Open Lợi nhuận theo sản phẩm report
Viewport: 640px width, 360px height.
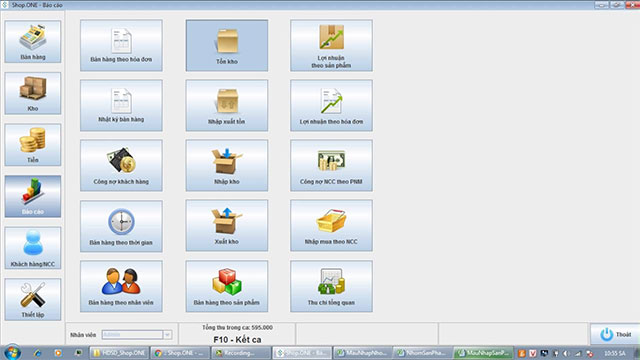pyautogui.click(x=331, y=45)
